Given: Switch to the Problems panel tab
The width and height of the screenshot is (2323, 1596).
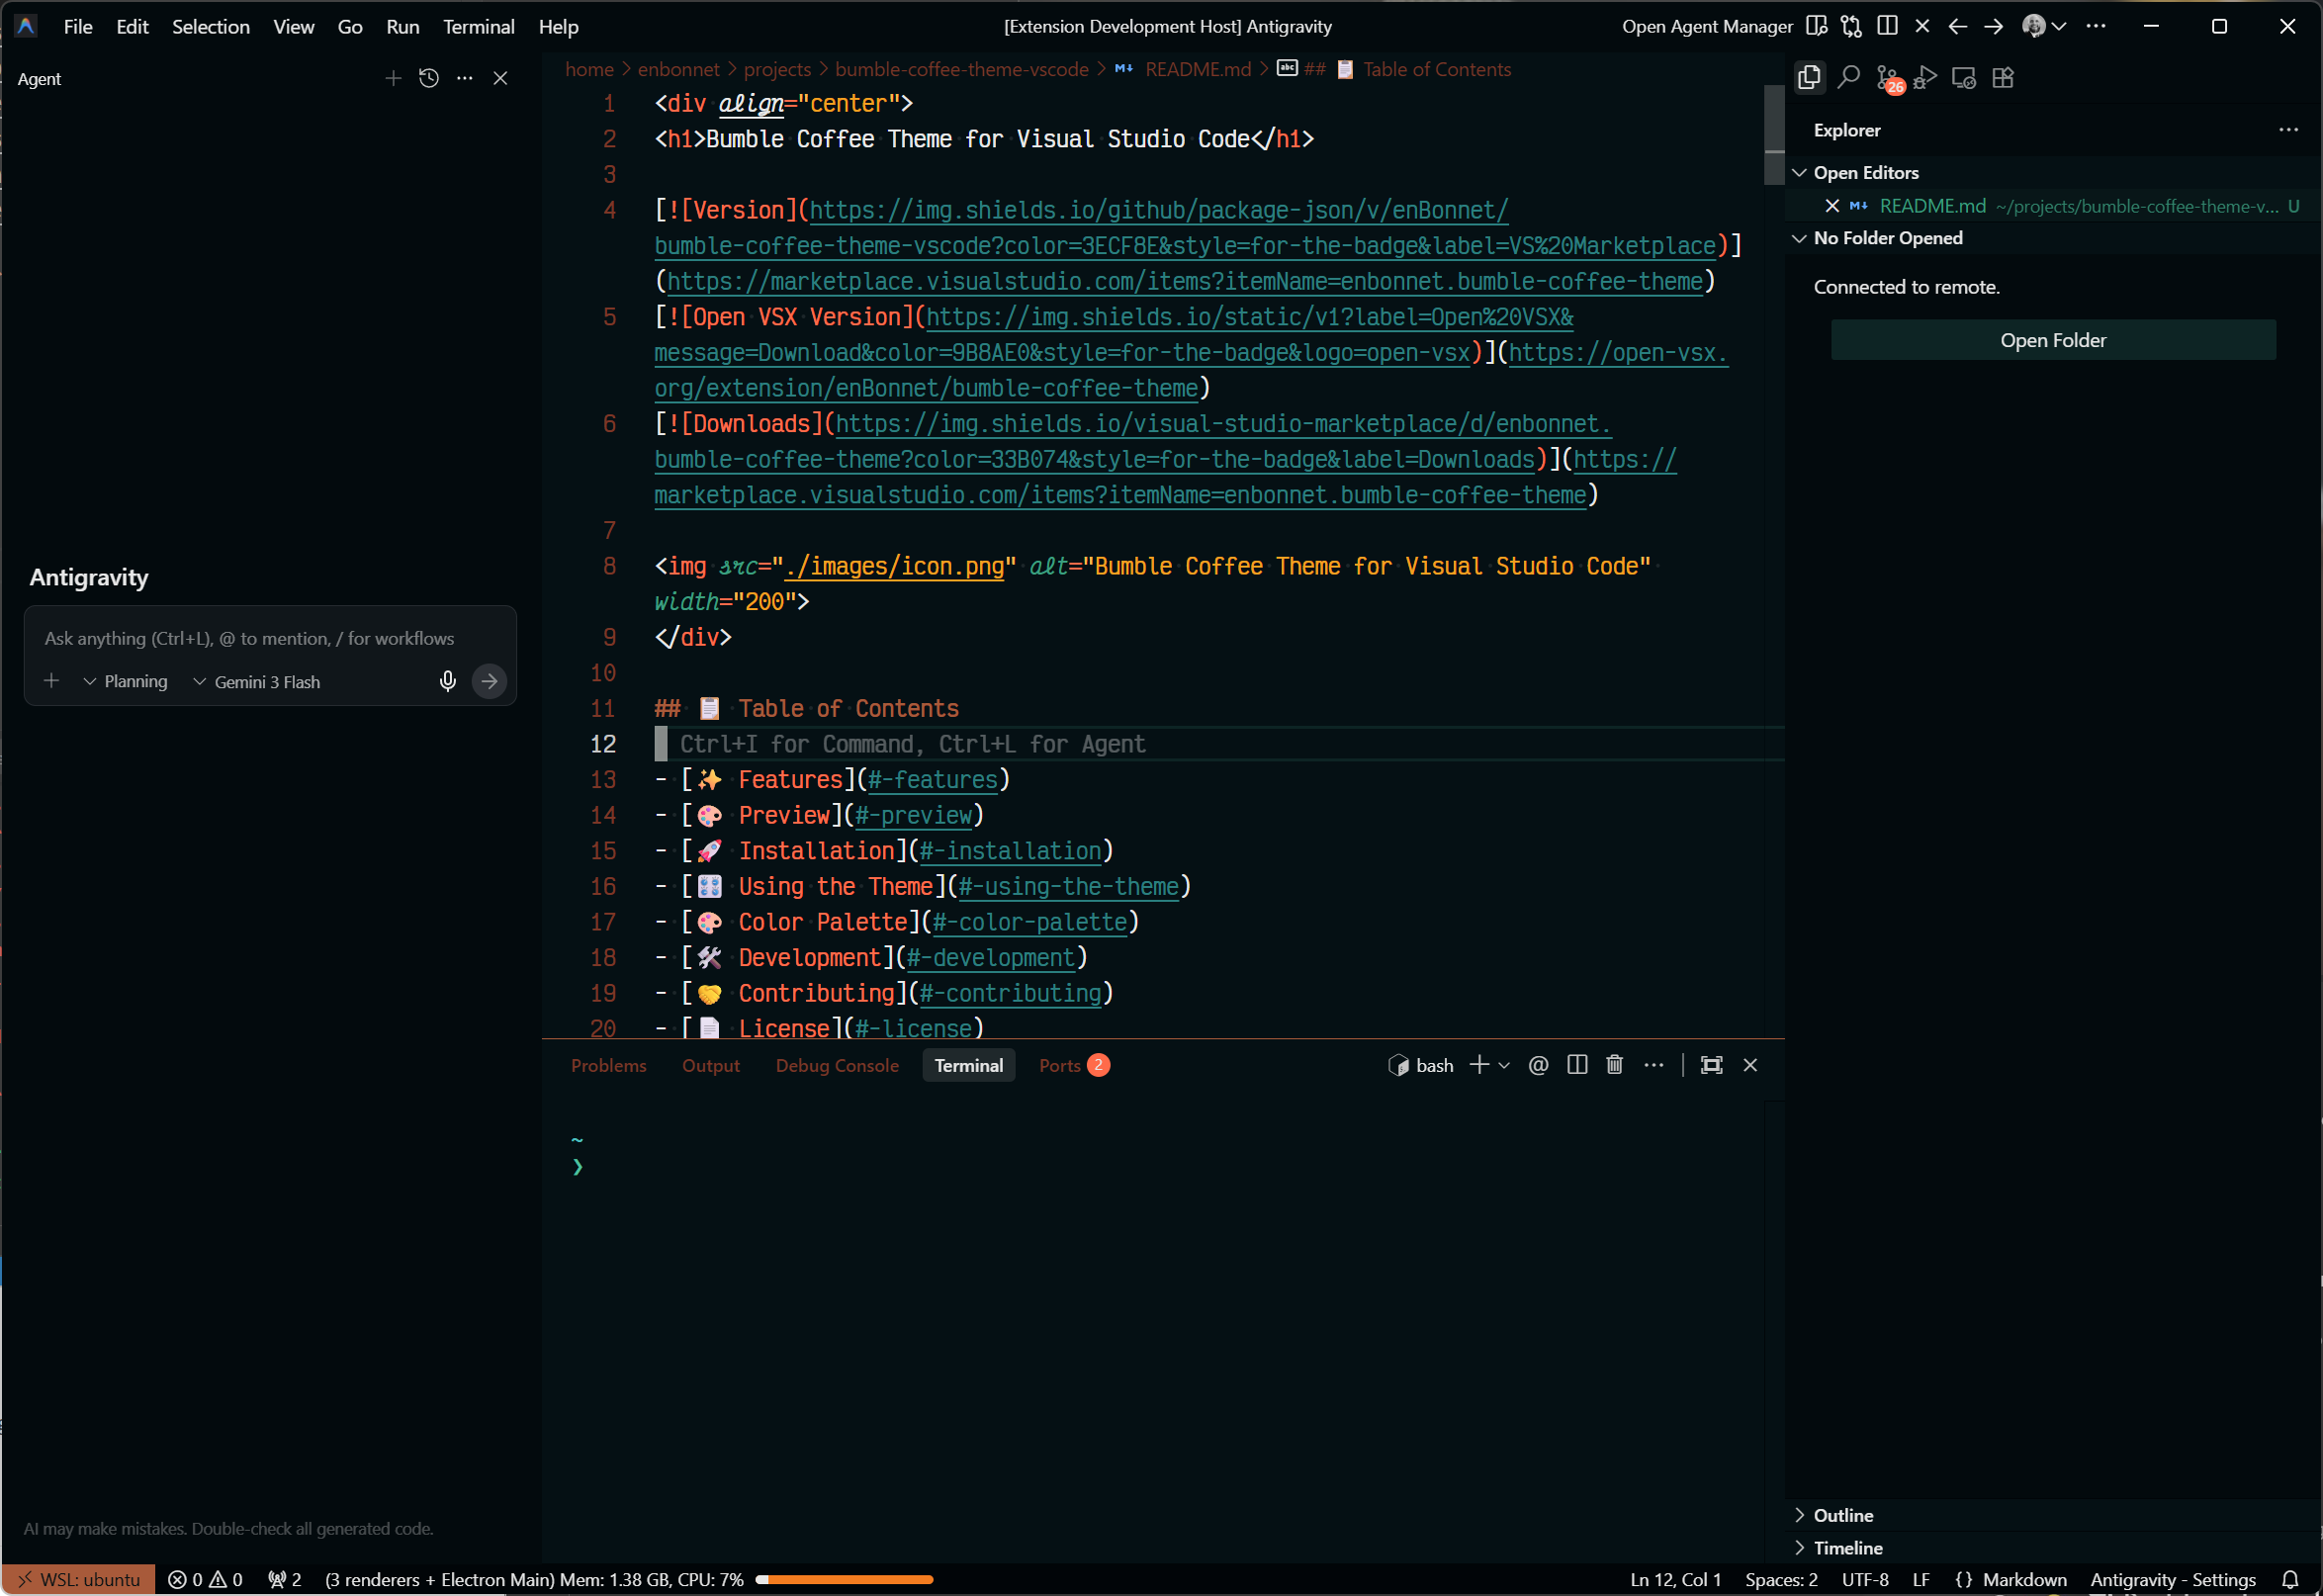Looking at the screenshot, I should coord(609,1065).
